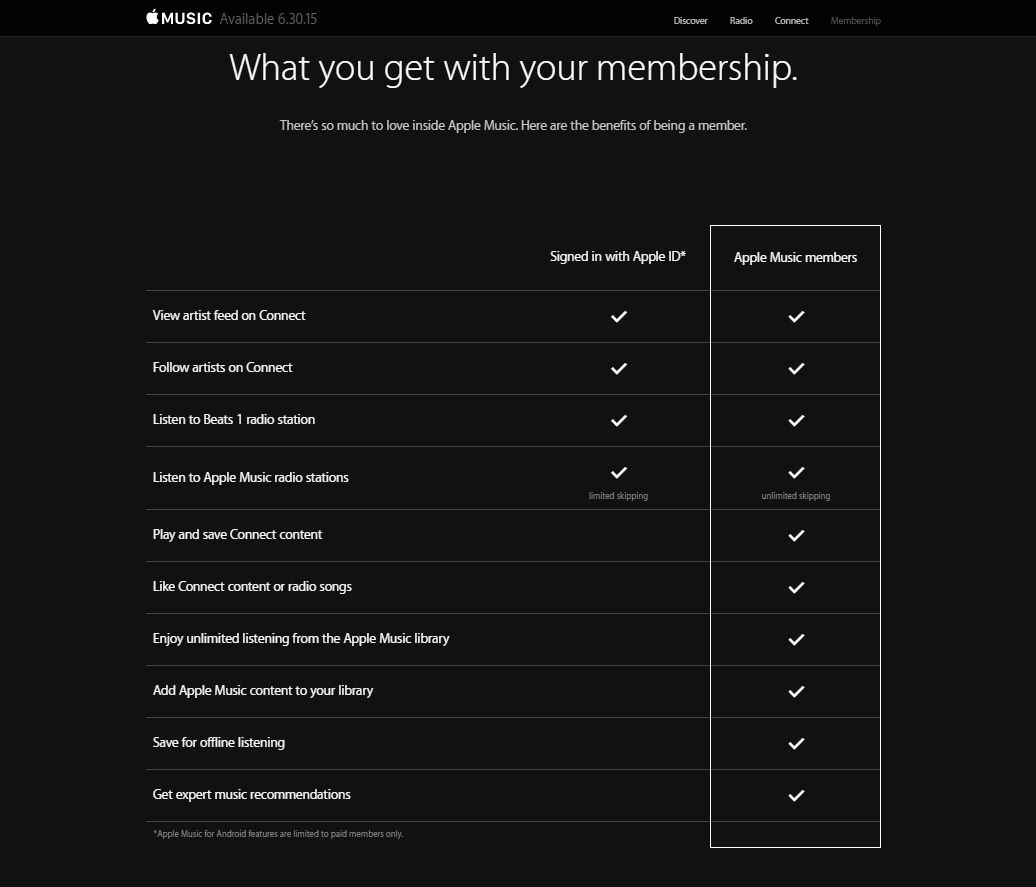Click members checkmark for Play and save

coord(796,535)
